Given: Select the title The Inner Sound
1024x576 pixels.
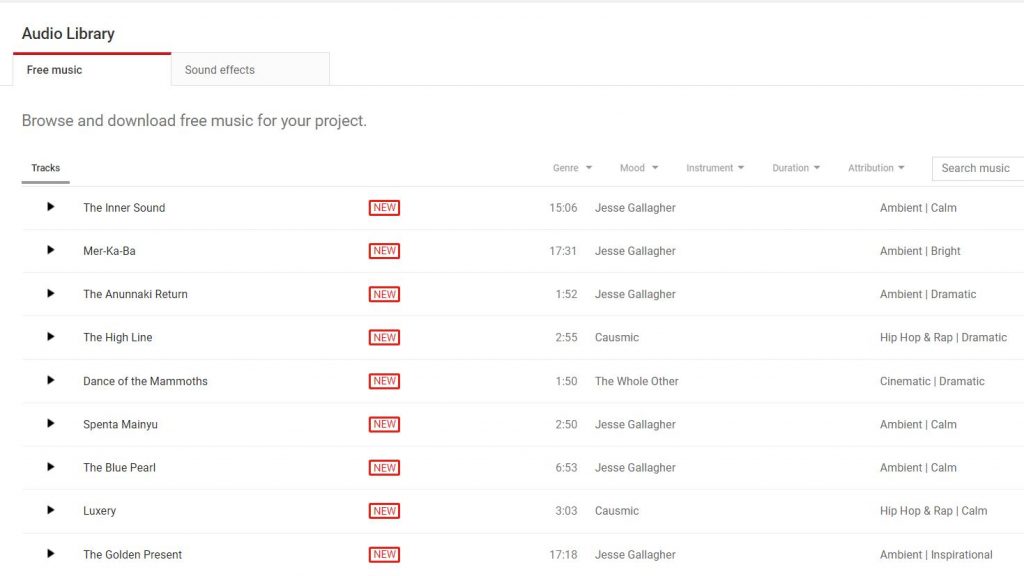Looking at the screenshot, I should (x=124, y=208).
